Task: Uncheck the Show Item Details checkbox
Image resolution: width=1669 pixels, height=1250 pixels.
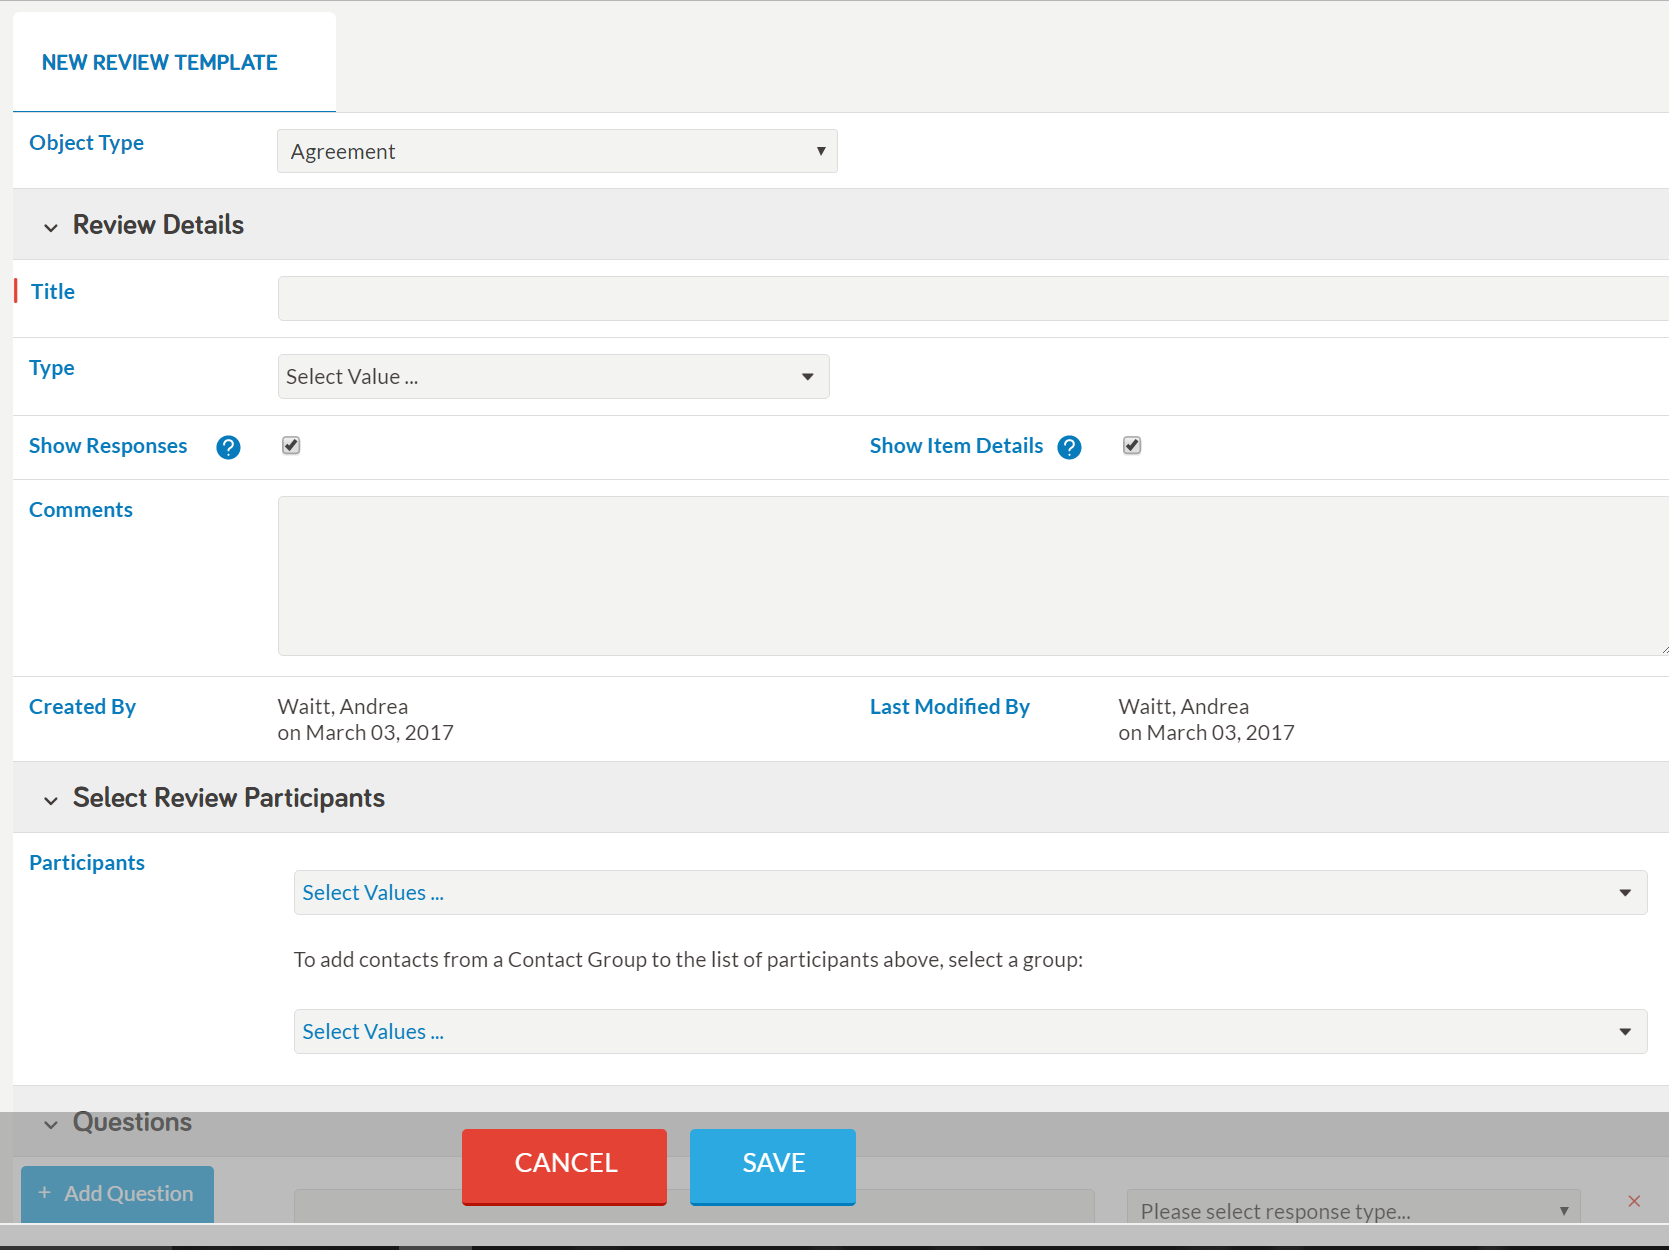Action: coord(1132,445)
